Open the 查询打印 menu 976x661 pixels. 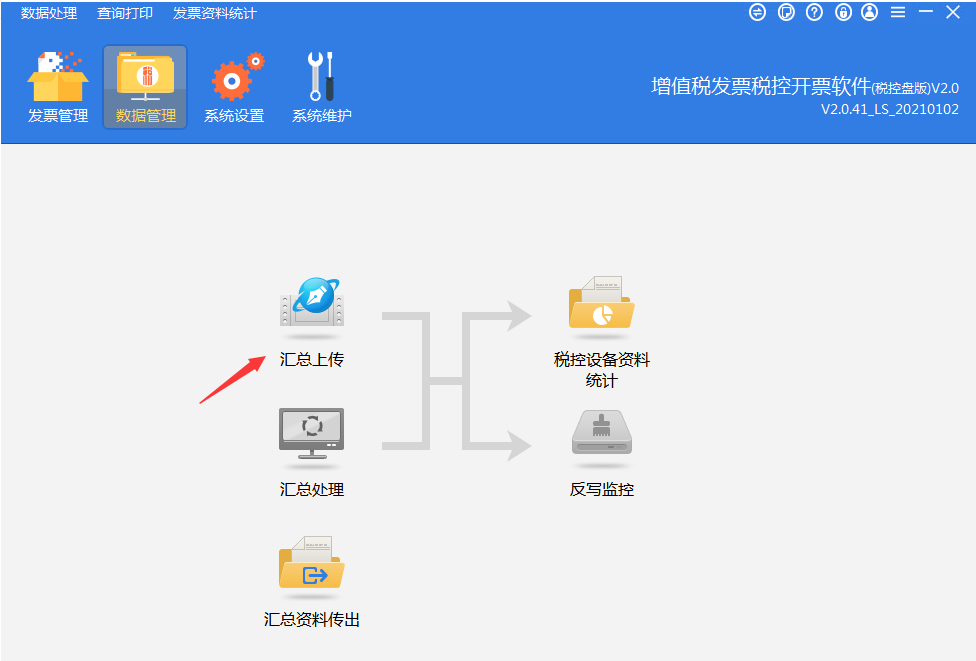point(124,13)
